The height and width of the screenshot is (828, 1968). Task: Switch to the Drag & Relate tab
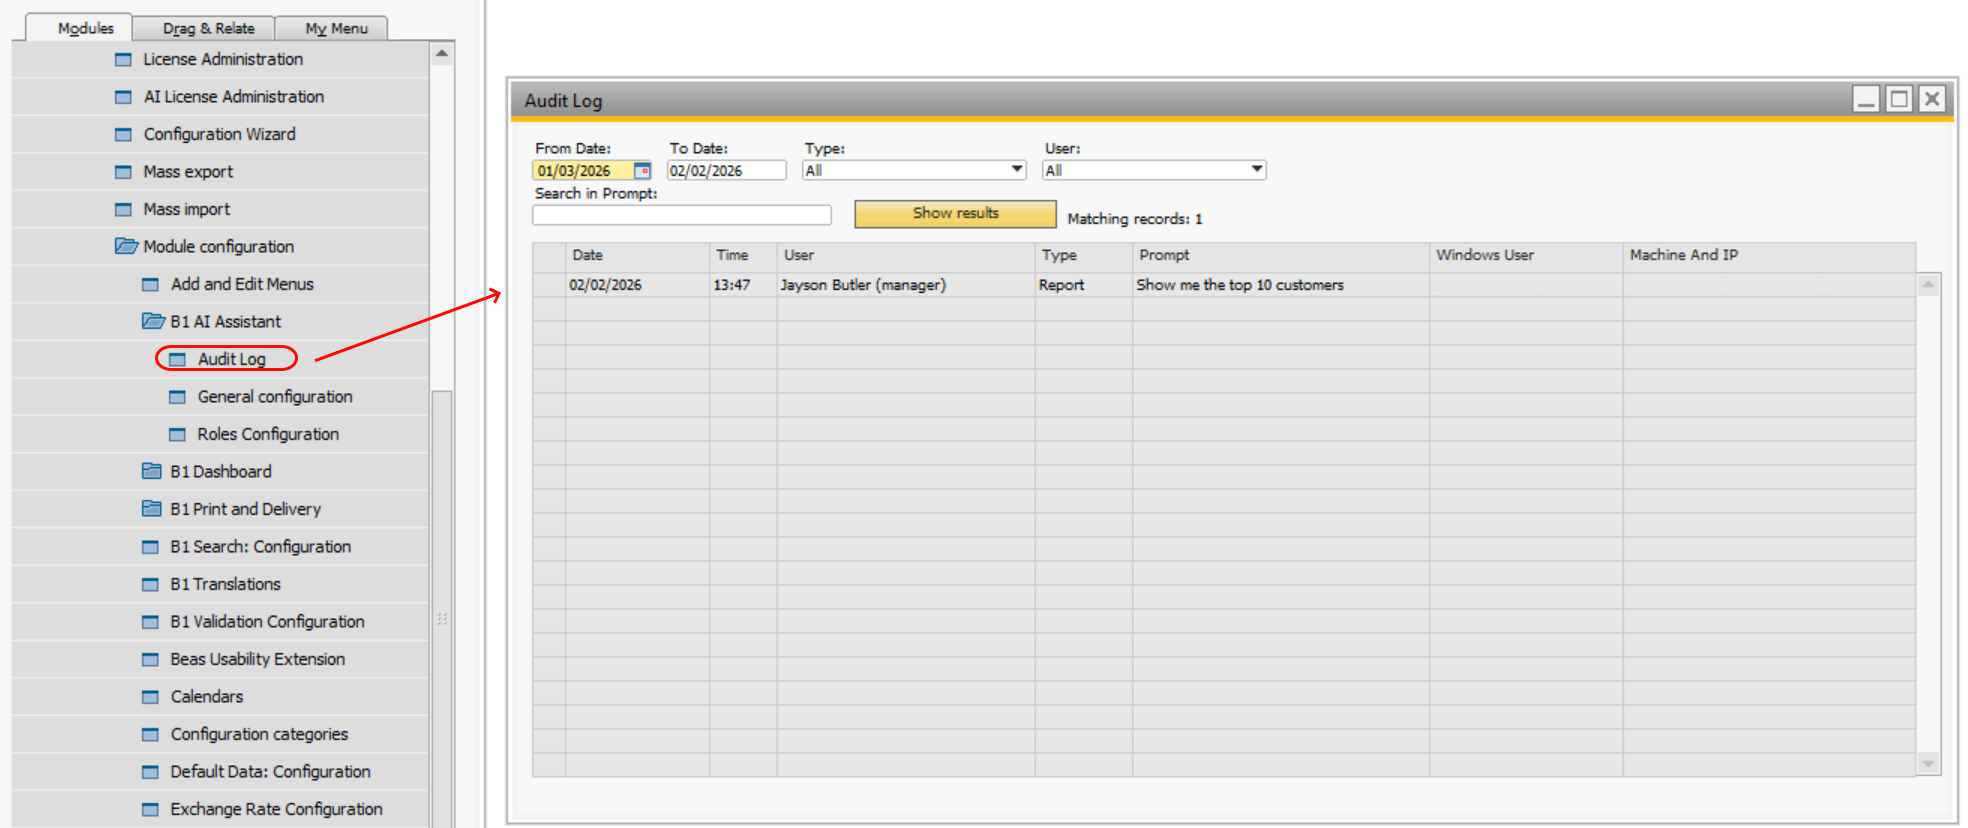tap(208, 28)
